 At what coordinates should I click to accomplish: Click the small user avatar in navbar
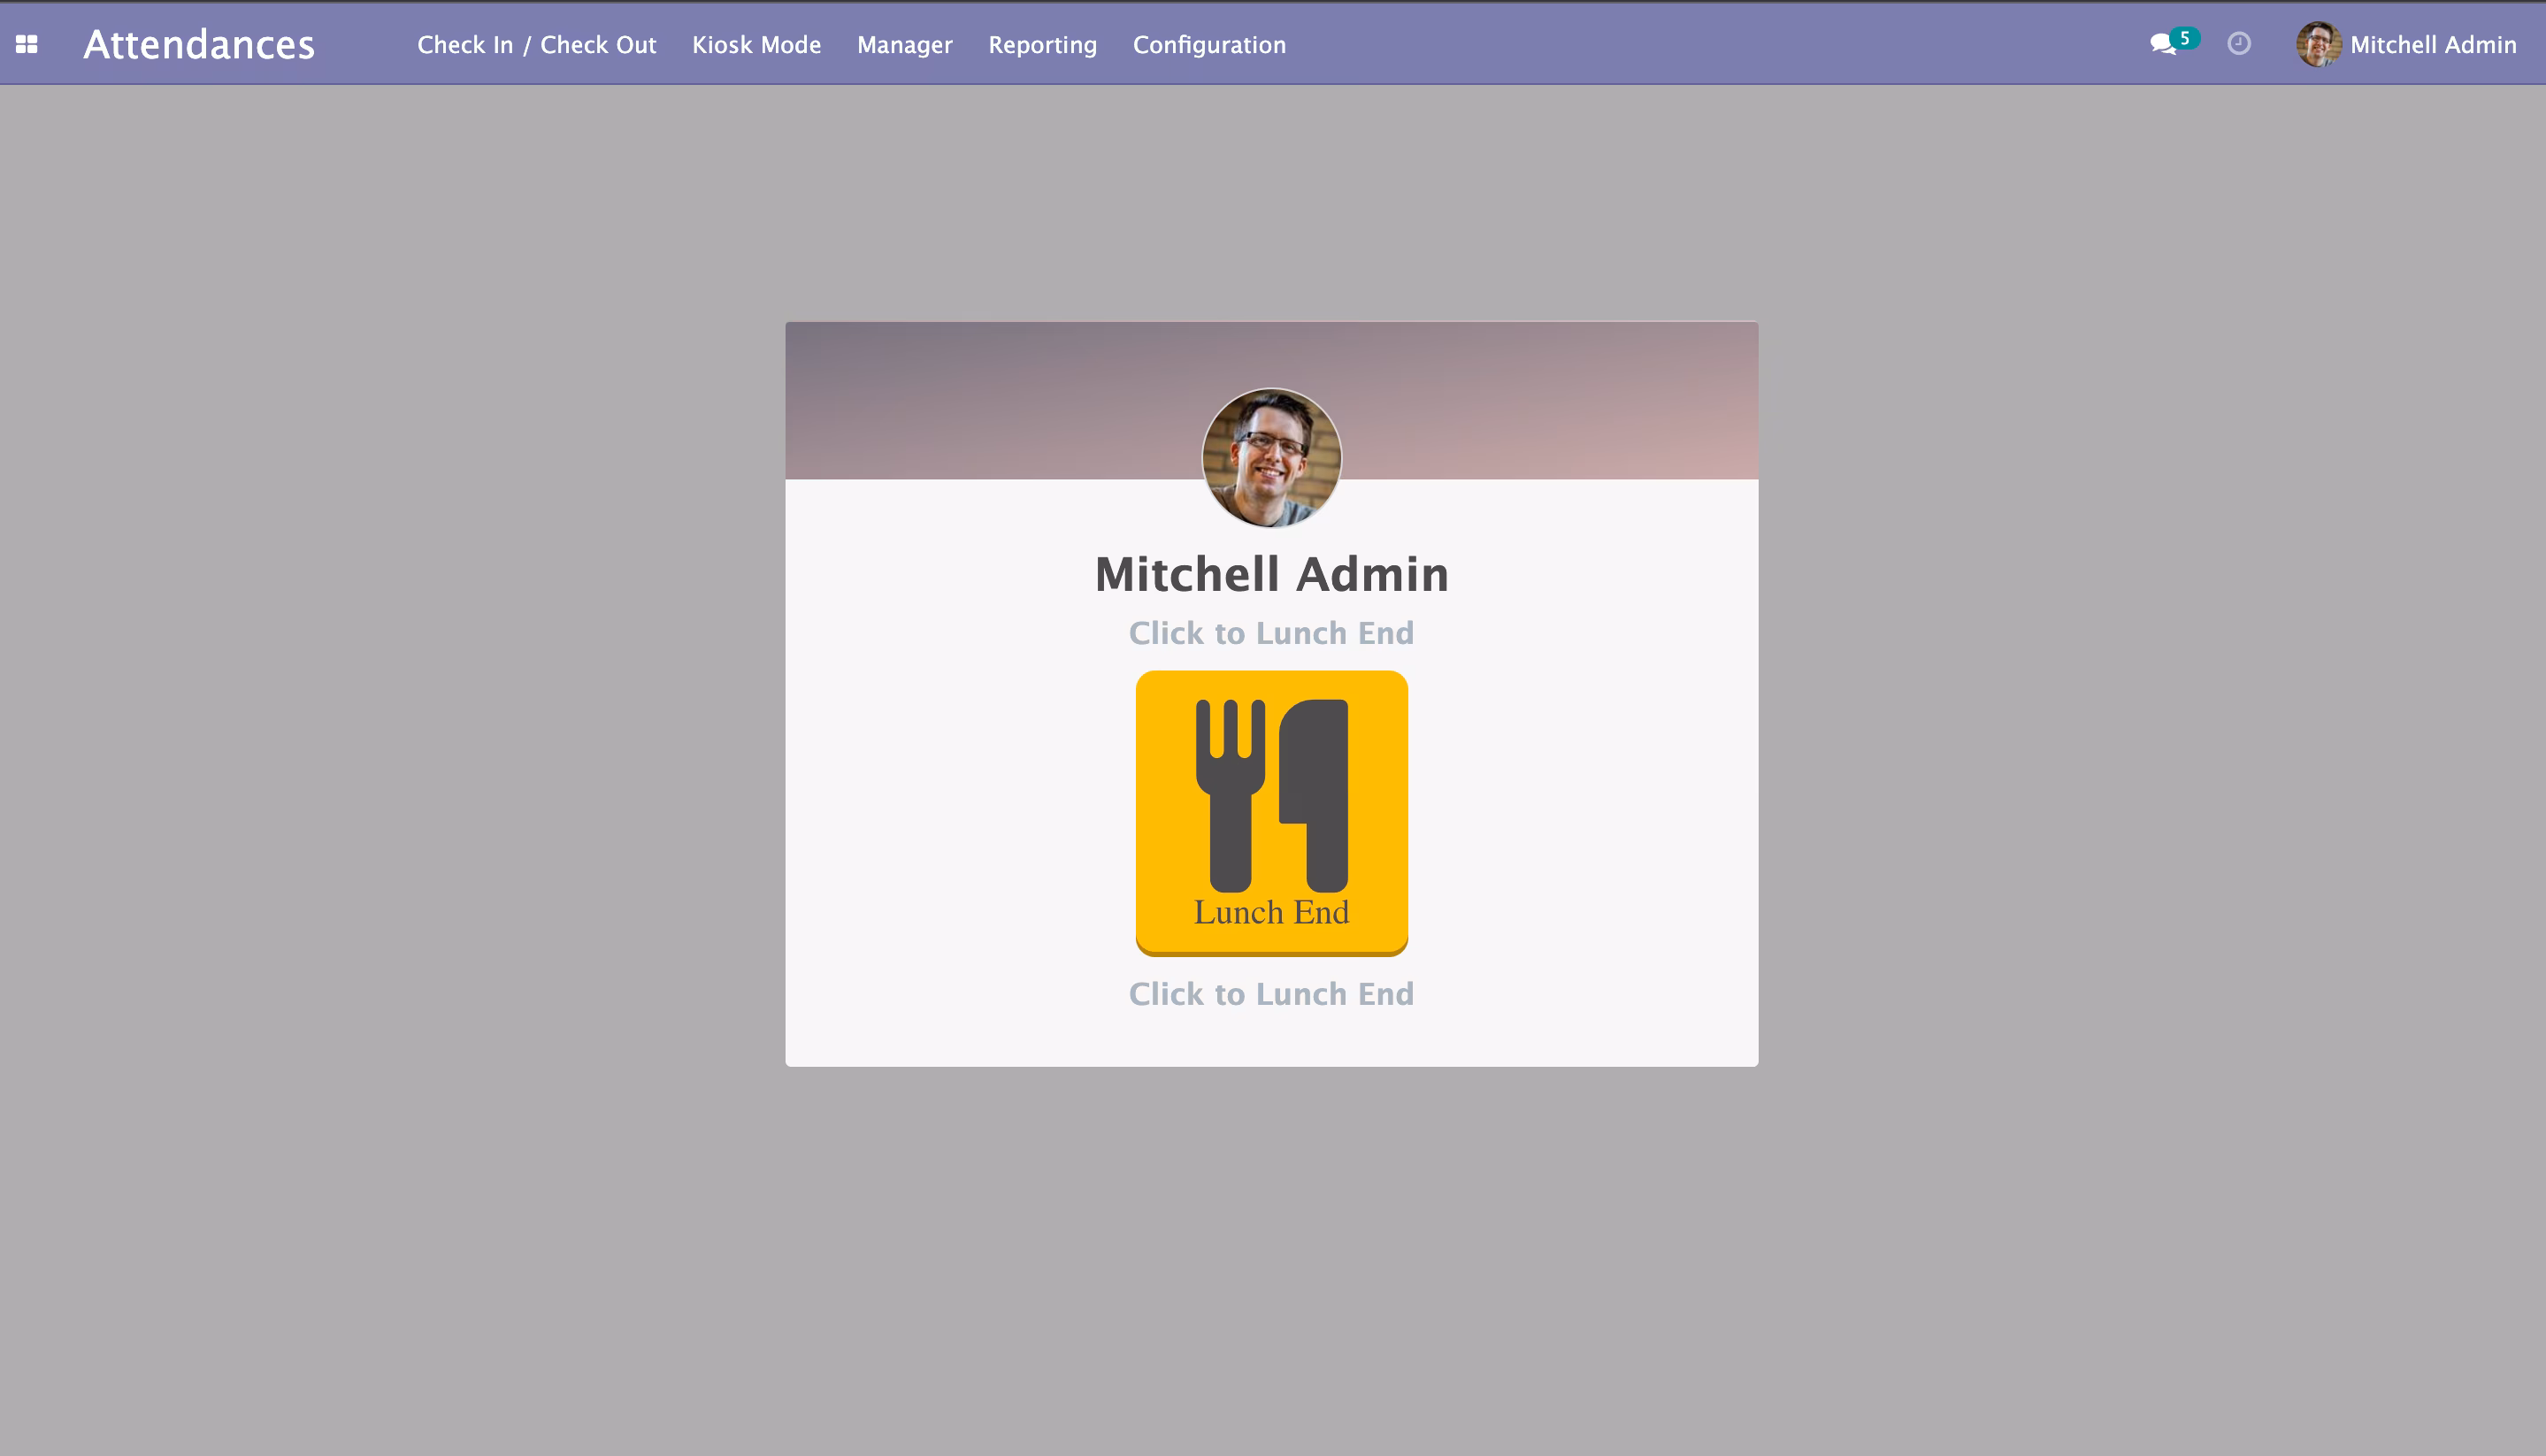[2318, 44]
